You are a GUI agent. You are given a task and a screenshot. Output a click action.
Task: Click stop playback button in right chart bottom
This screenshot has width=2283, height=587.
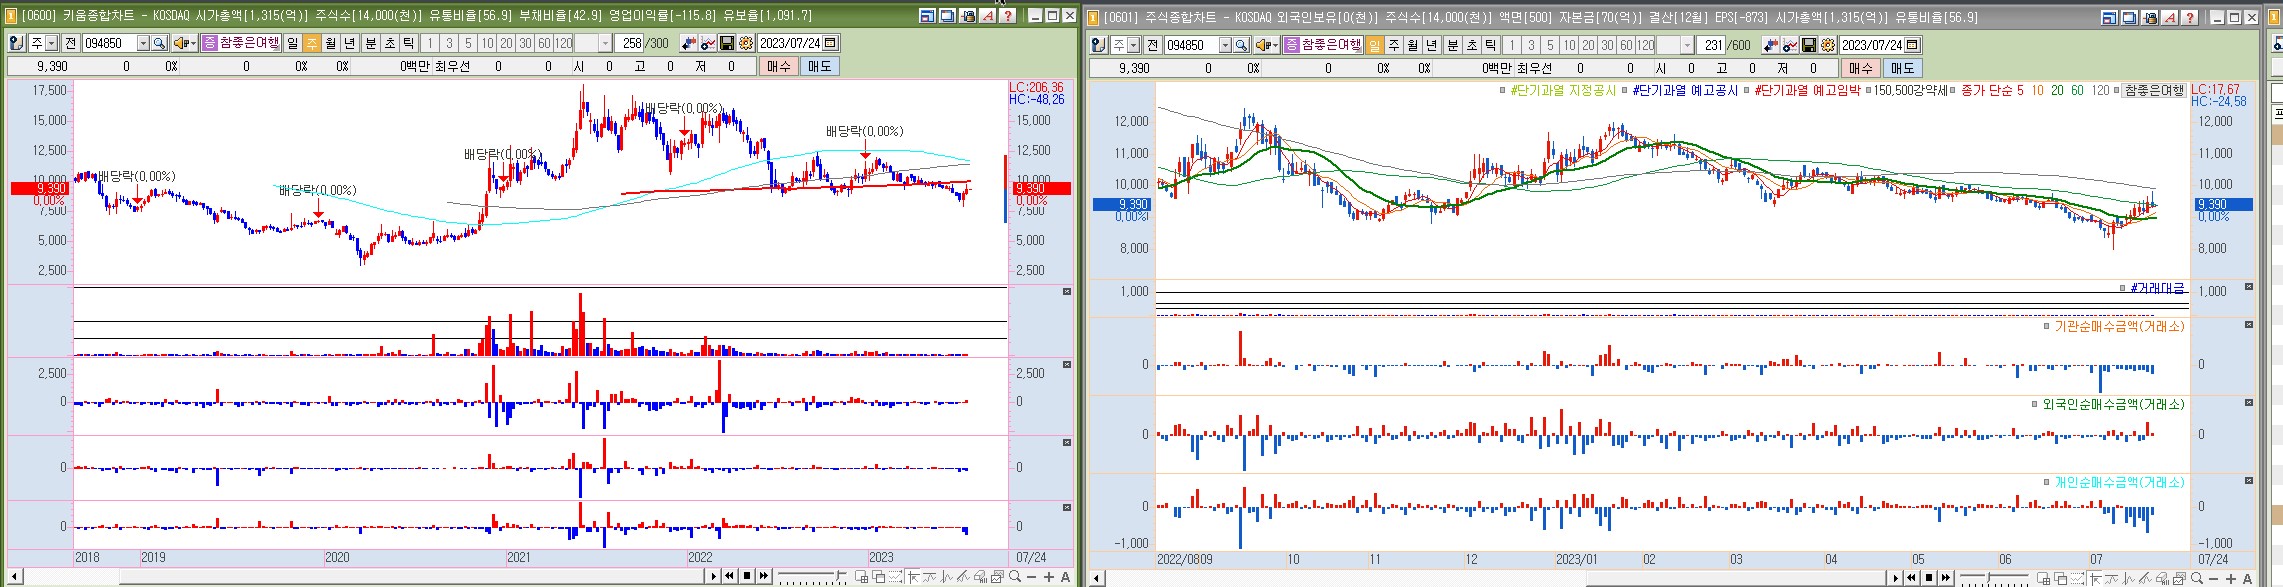1929,578
